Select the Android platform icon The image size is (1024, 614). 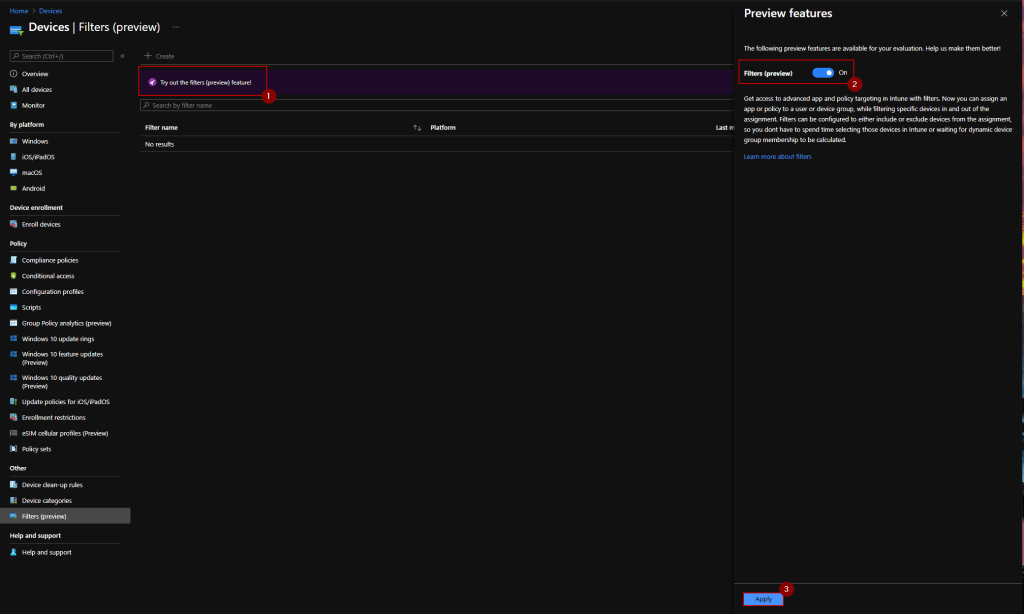coord(13,188)
